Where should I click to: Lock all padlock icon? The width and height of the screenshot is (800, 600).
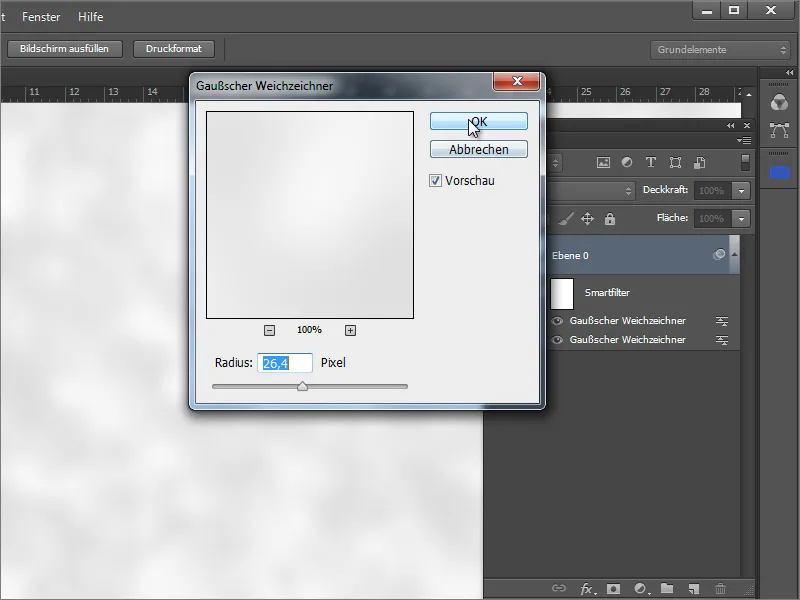click(610, 219)
